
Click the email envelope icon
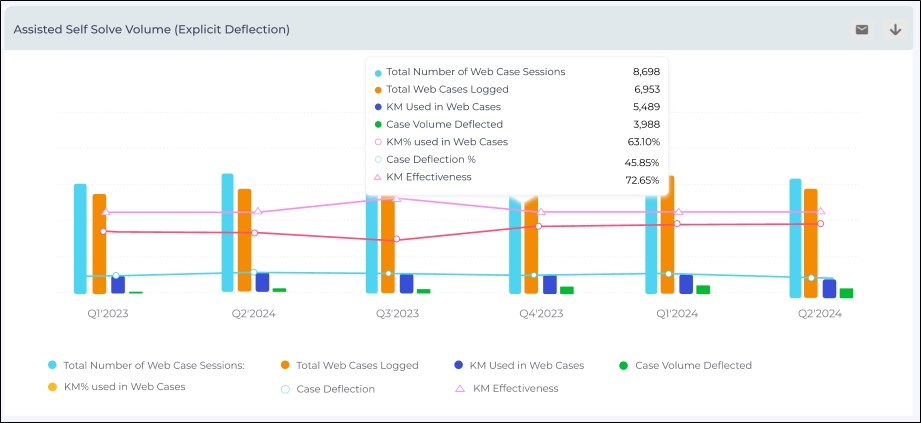[x=861, y=30]
